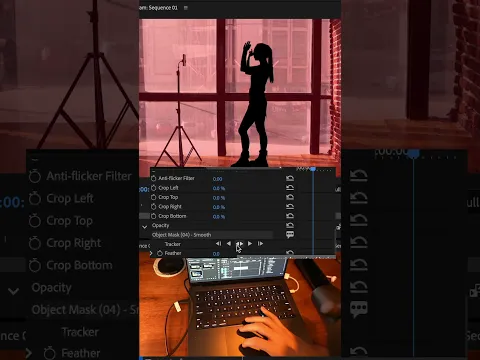Click the Tracker label in center panel
480x360 pixels.
pos(172,244)
